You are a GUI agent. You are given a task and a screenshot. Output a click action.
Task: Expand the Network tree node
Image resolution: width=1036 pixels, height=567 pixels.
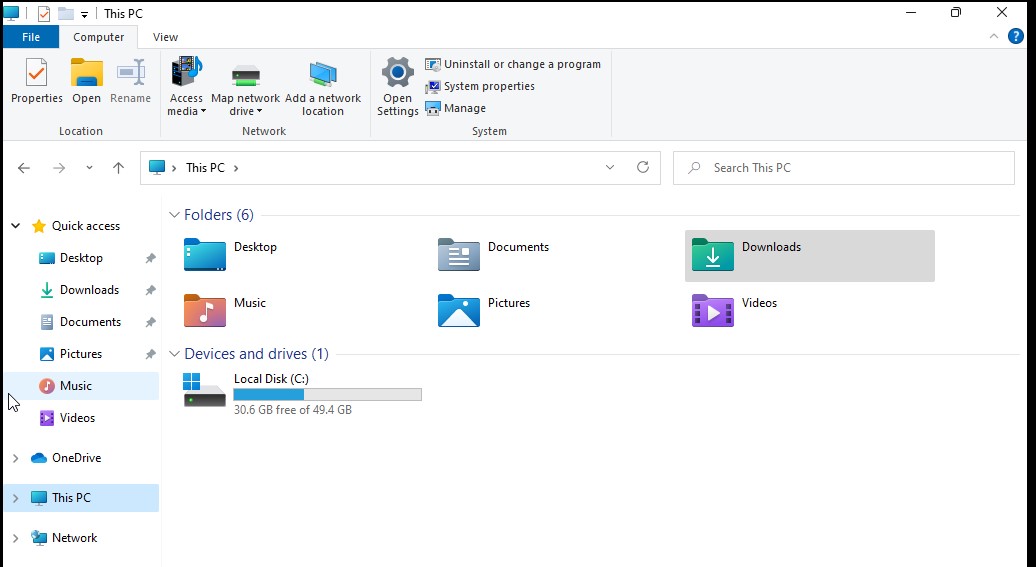click(x=15, y=538)
